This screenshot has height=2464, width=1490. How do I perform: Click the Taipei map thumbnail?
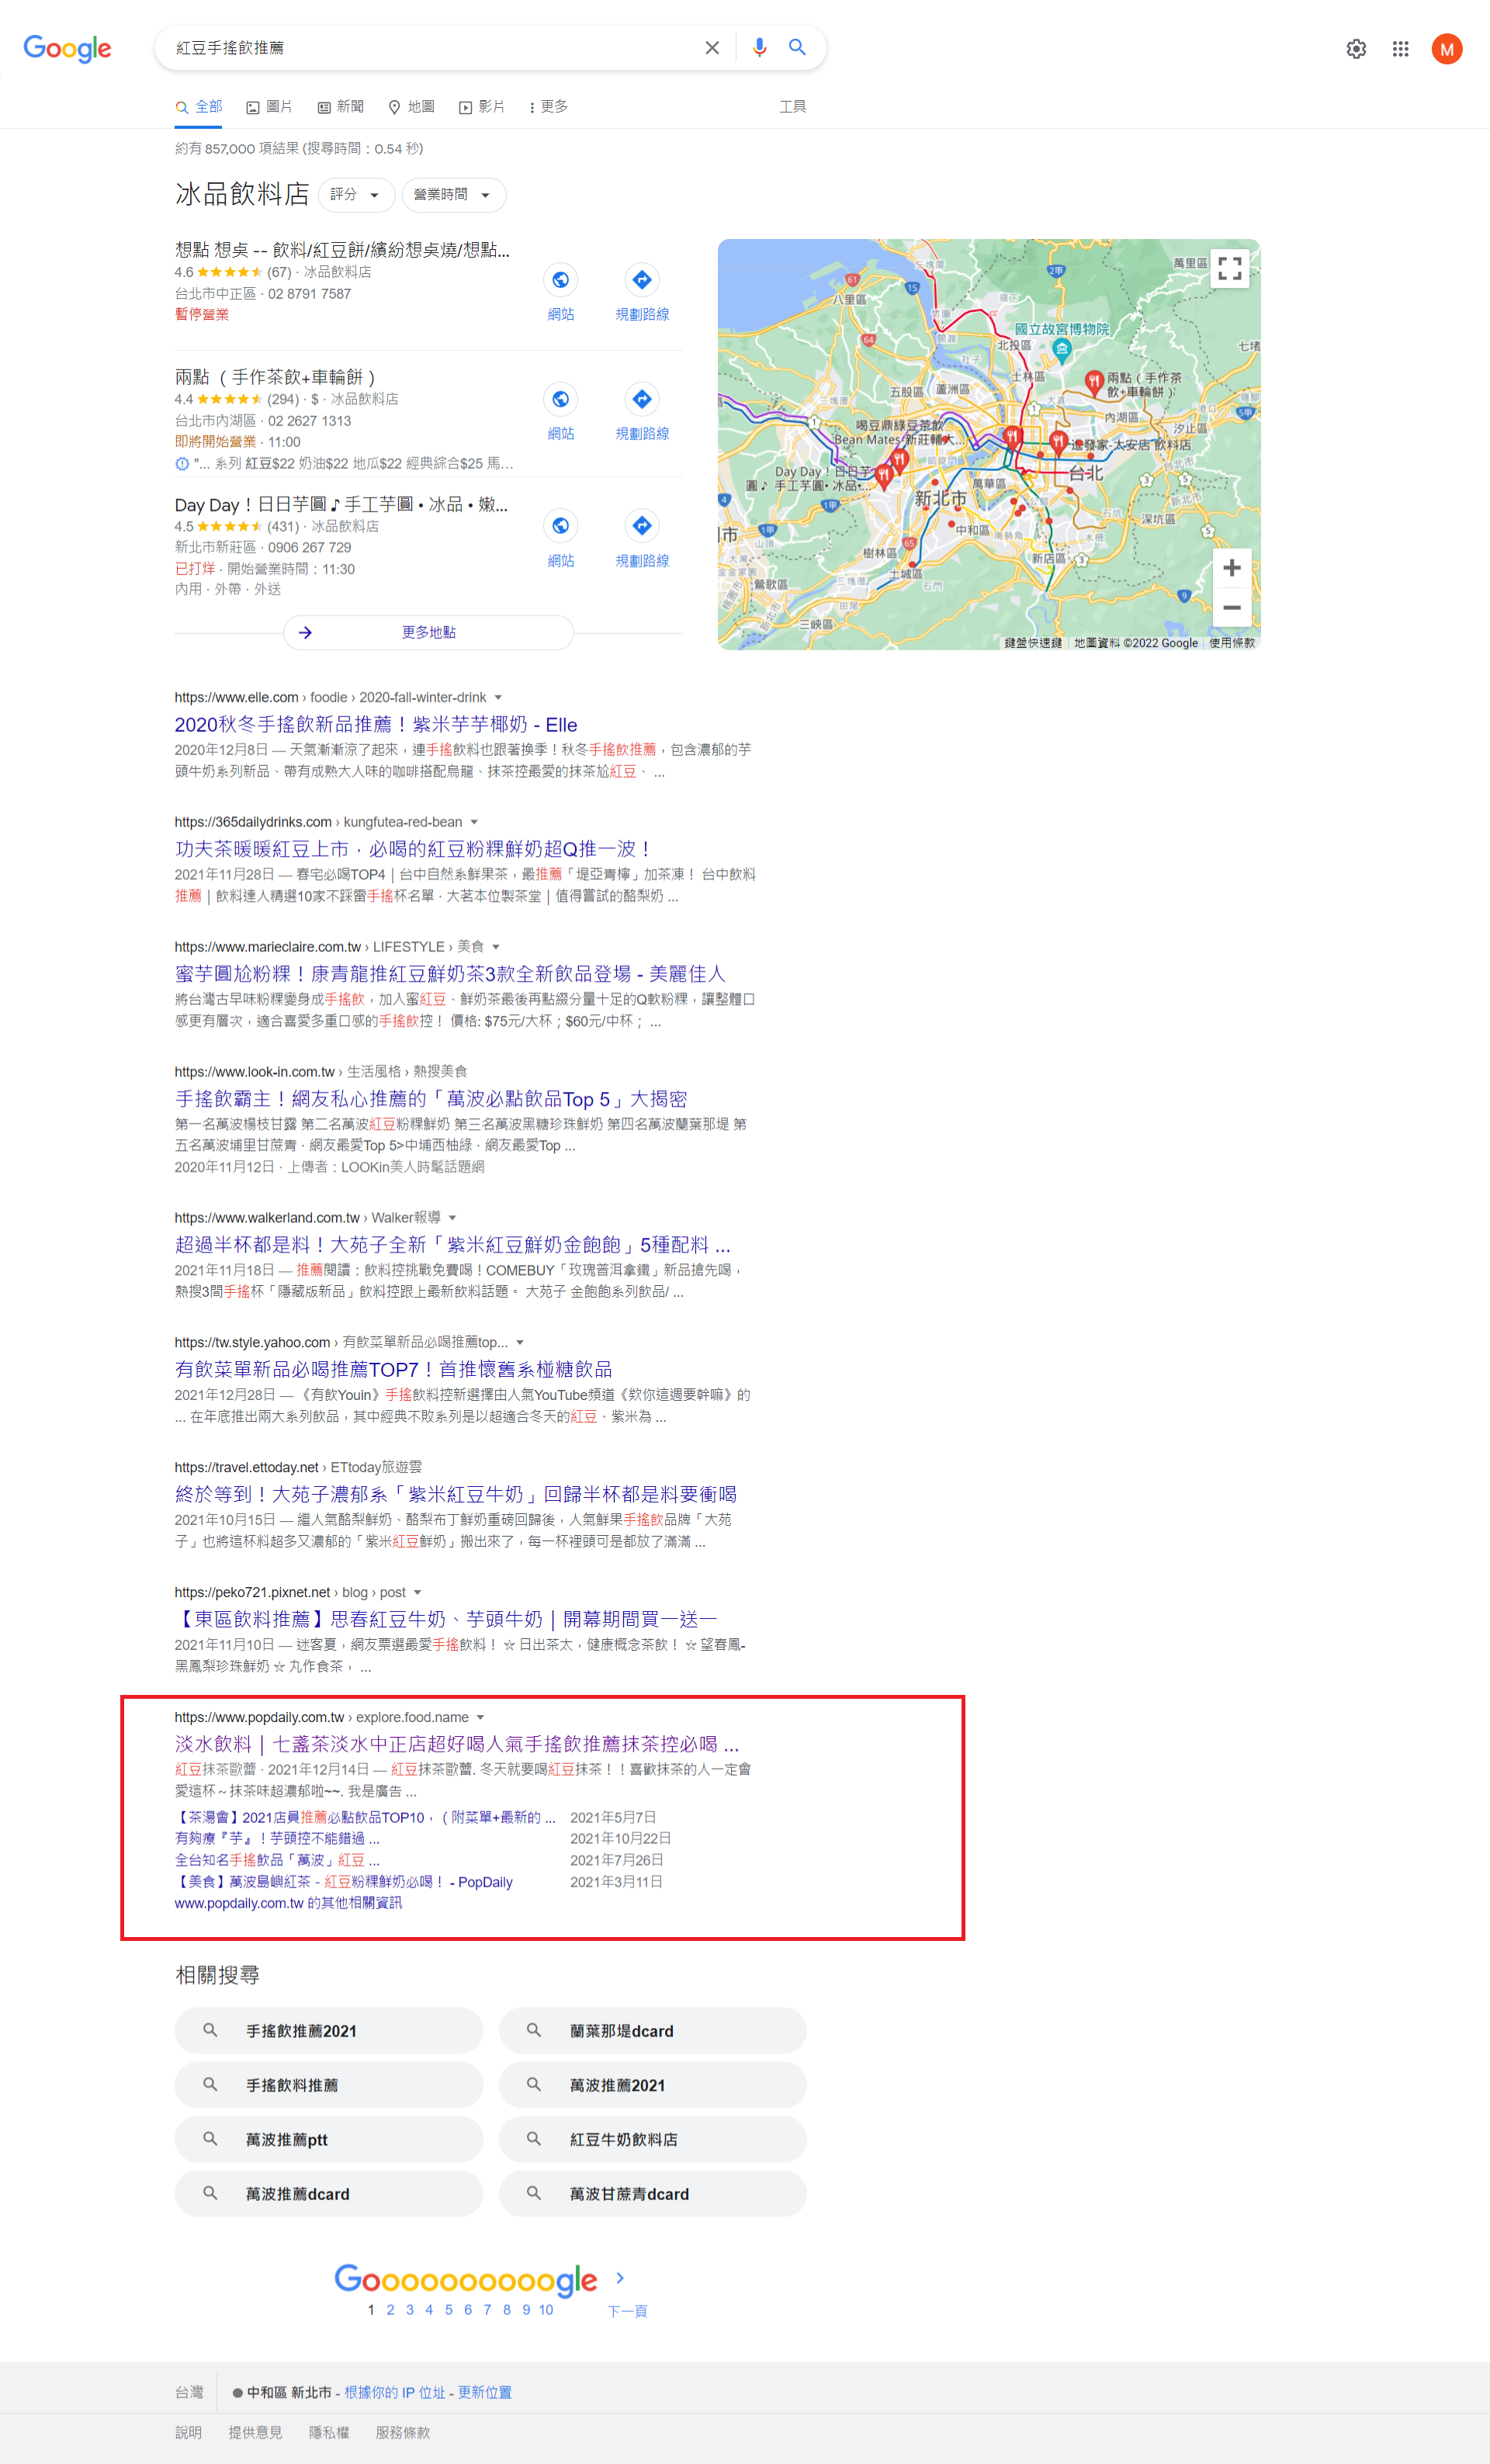click(x=989, y=445)
